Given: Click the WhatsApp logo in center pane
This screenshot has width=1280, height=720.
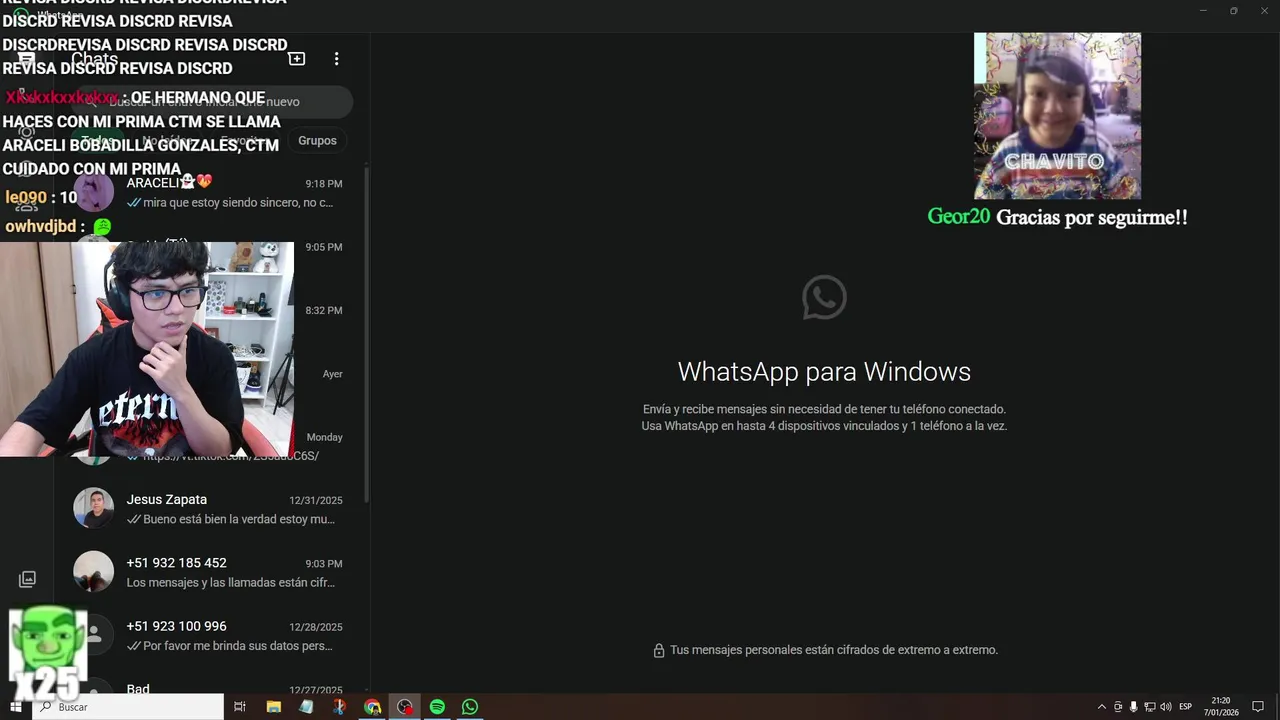Looking at the screenshot, I should pyautogui.click(x=824, y=297).
